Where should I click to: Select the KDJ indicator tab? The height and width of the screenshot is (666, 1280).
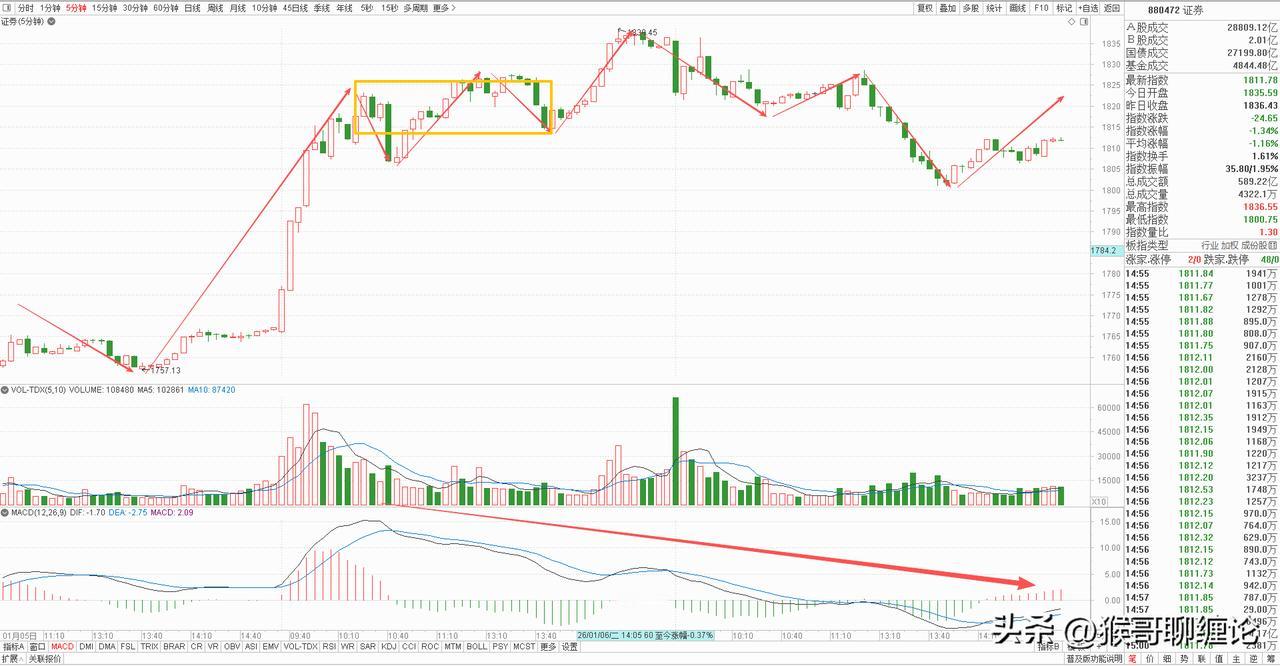(x=389, y=646)
